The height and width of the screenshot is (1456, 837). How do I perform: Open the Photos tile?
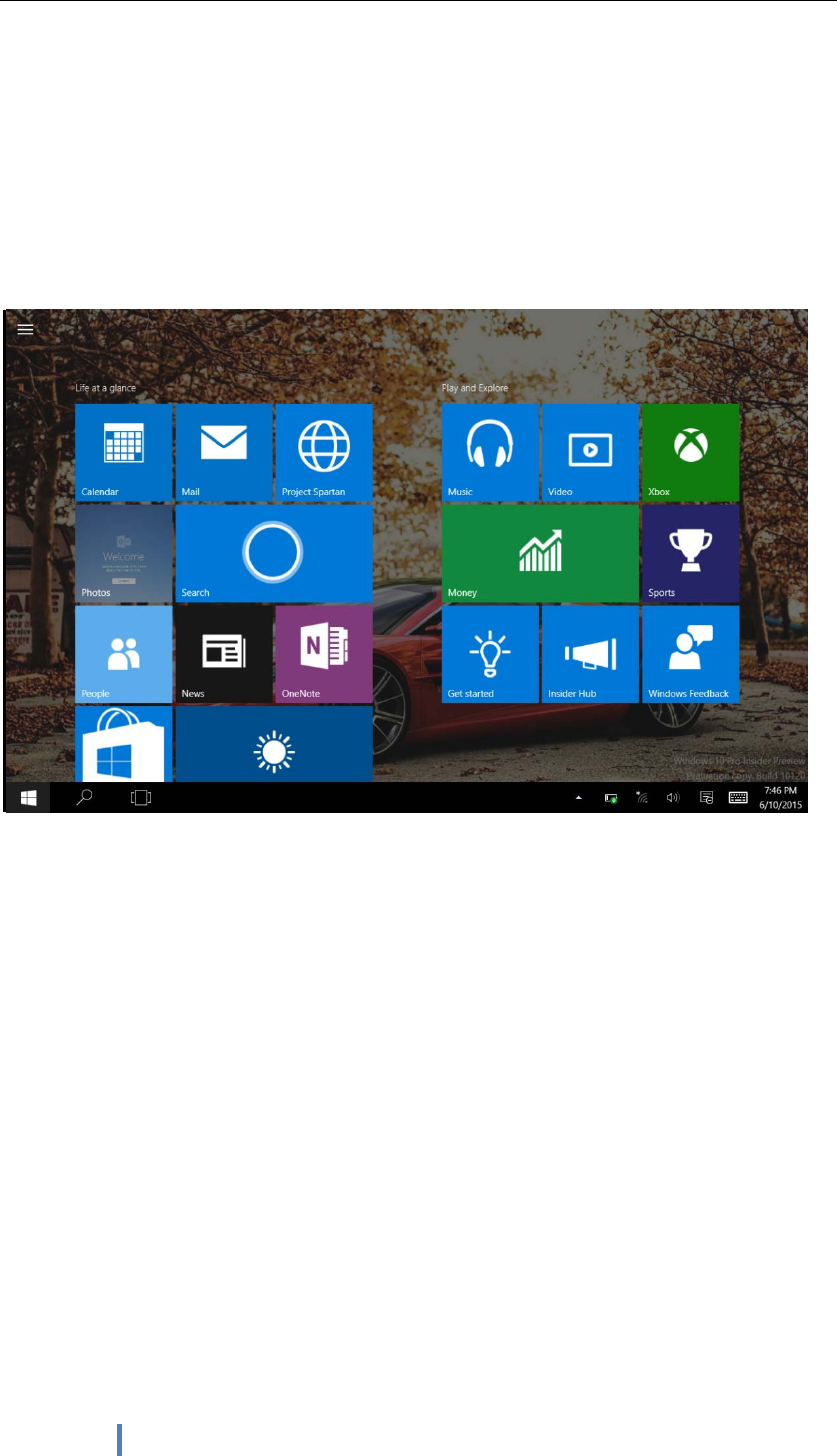(124, 553)
